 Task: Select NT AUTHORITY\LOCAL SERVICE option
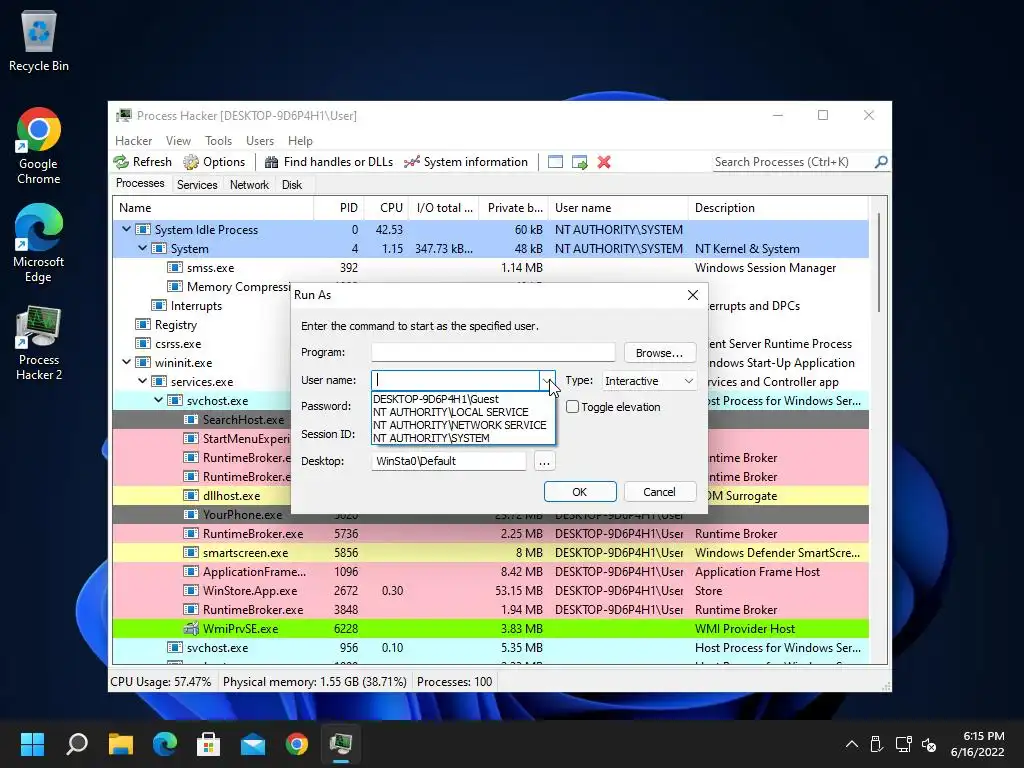tap(462, 412)
